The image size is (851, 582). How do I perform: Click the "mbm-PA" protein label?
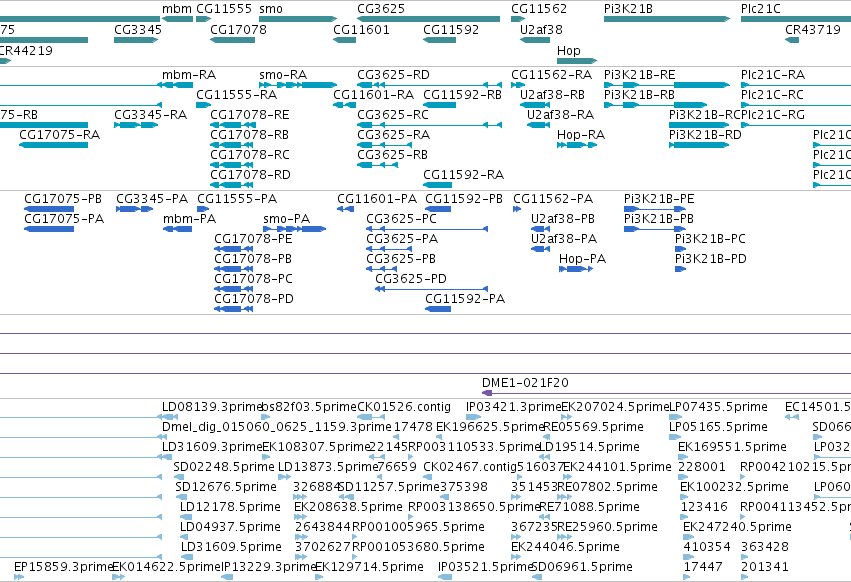(189, 219)
